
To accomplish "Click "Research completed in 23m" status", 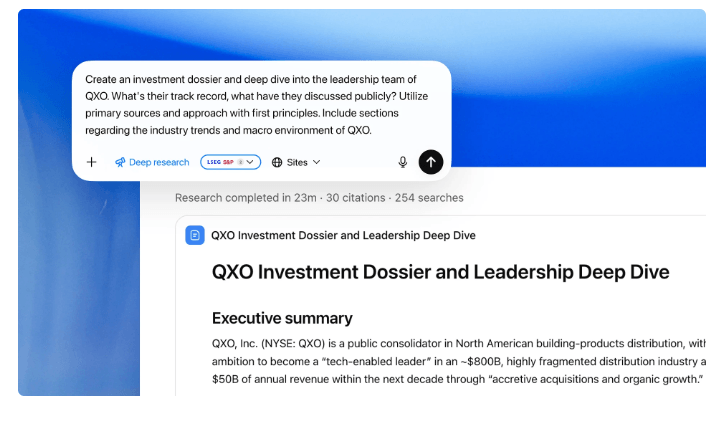I will click(x=245, y=198).
